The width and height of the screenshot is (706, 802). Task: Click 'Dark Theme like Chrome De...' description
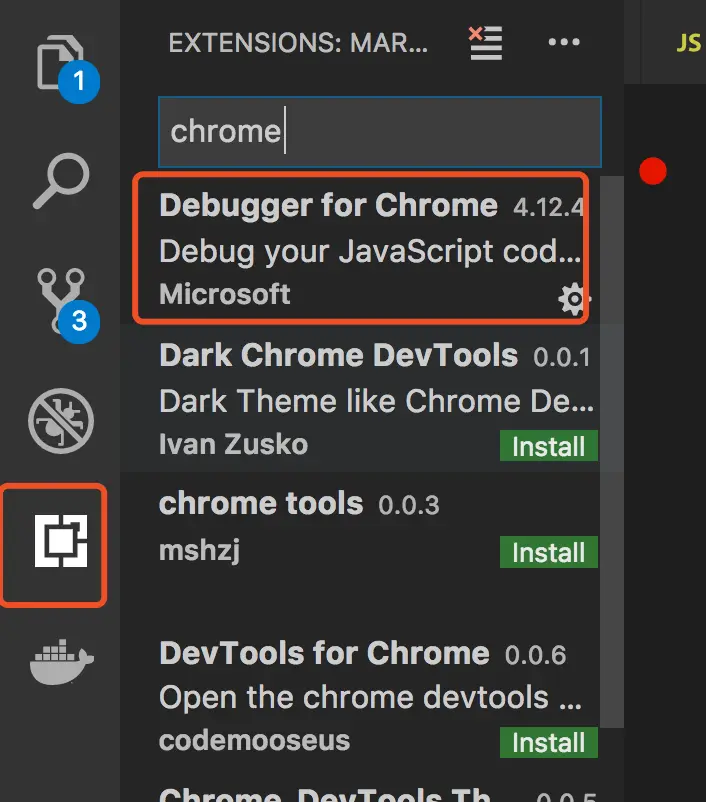click(x=377, y=401)
